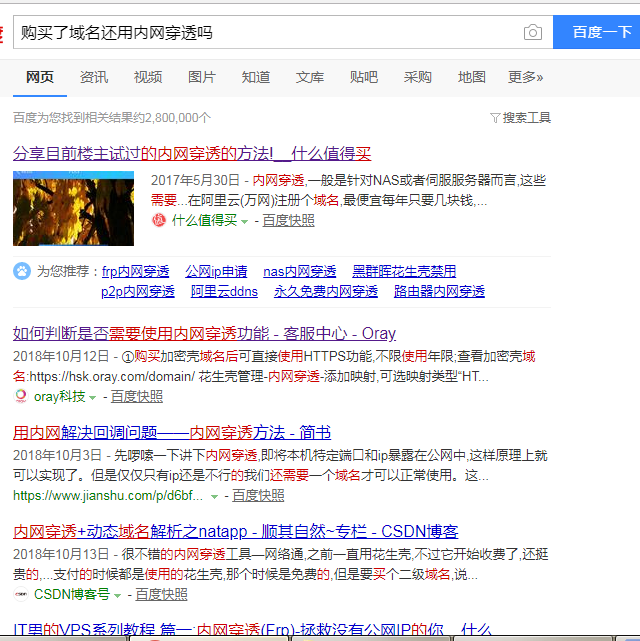Open 百度快照 for 什么值得买 result
Viewport: 640px width, 641px height.
pos(288,220)
